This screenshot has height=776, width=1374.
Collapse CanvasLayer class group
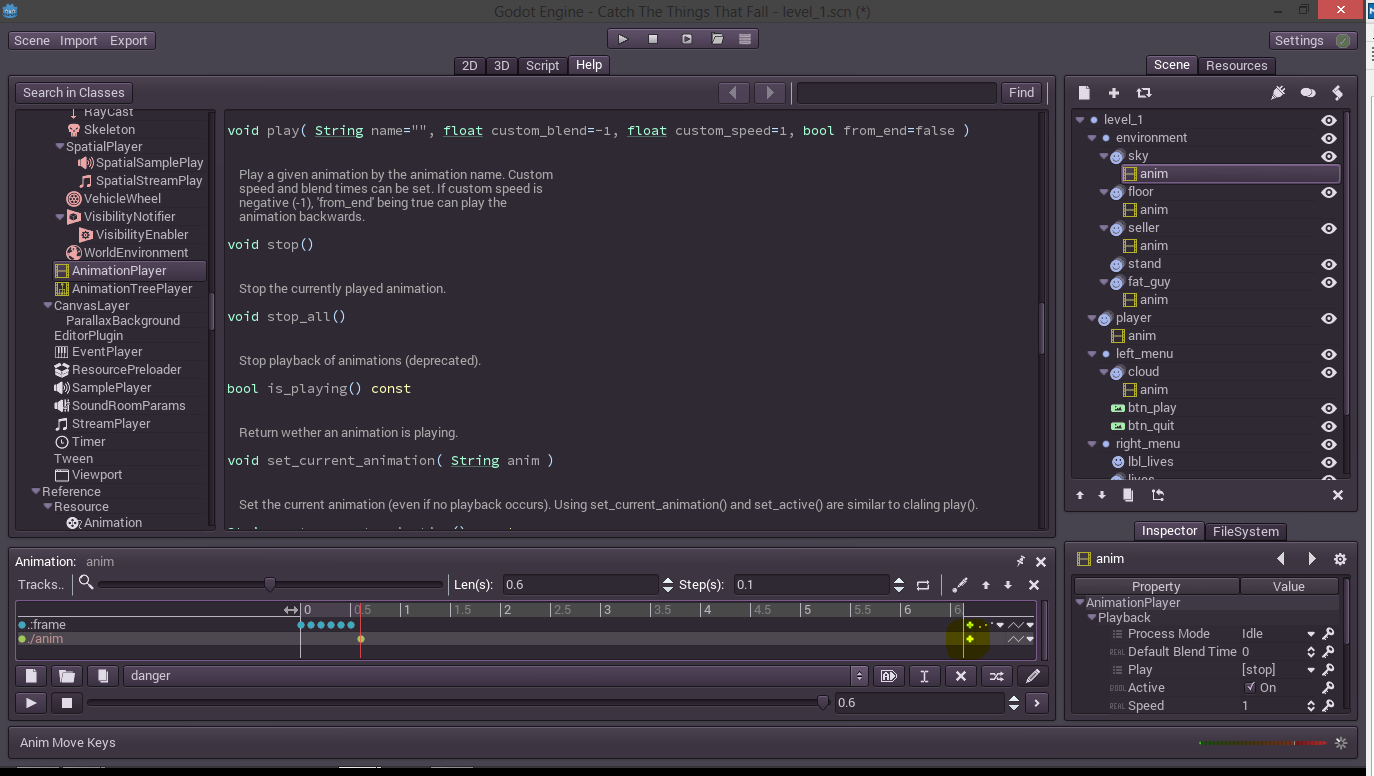click(x=47, y=306)
